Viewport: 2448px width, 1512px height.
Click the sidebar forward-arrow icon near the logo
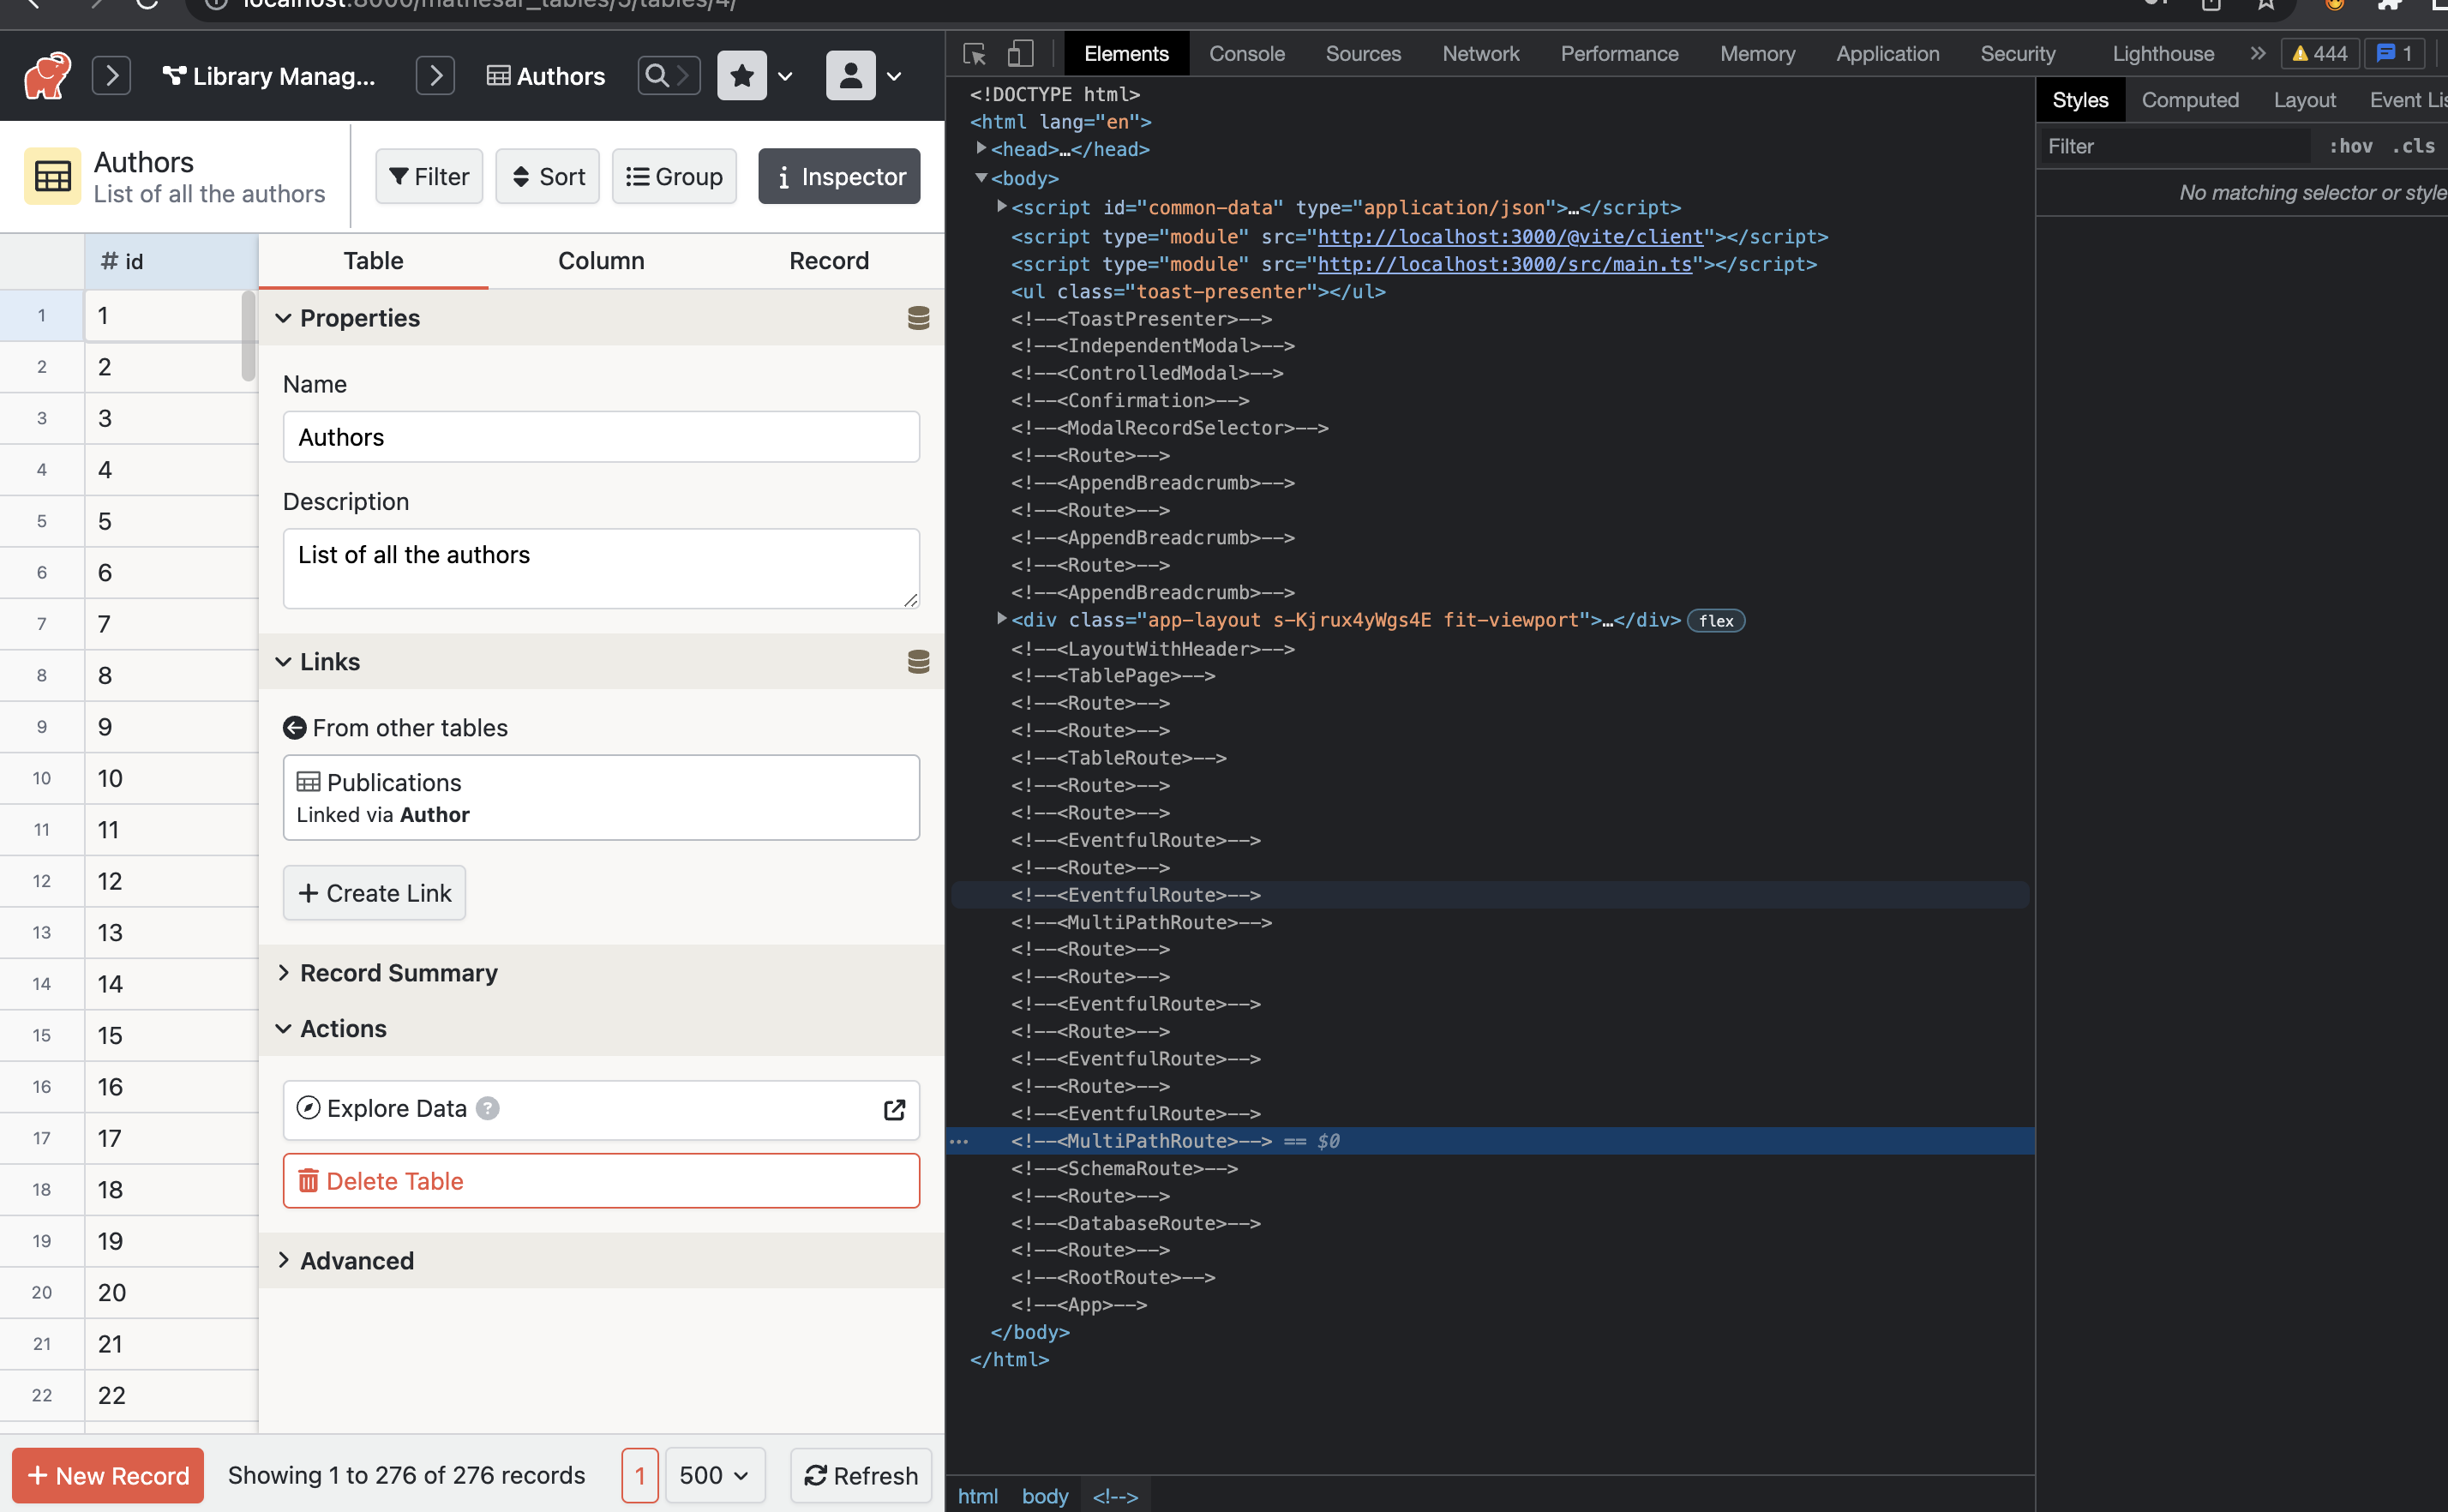111,75
